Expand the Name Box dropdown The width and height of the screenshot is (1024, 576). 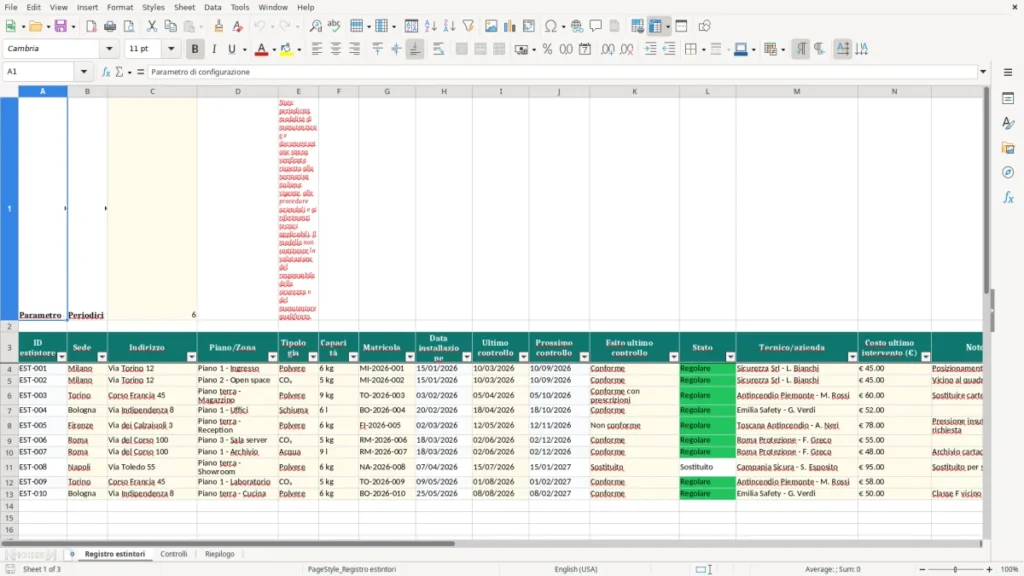(x=84, y=72)
